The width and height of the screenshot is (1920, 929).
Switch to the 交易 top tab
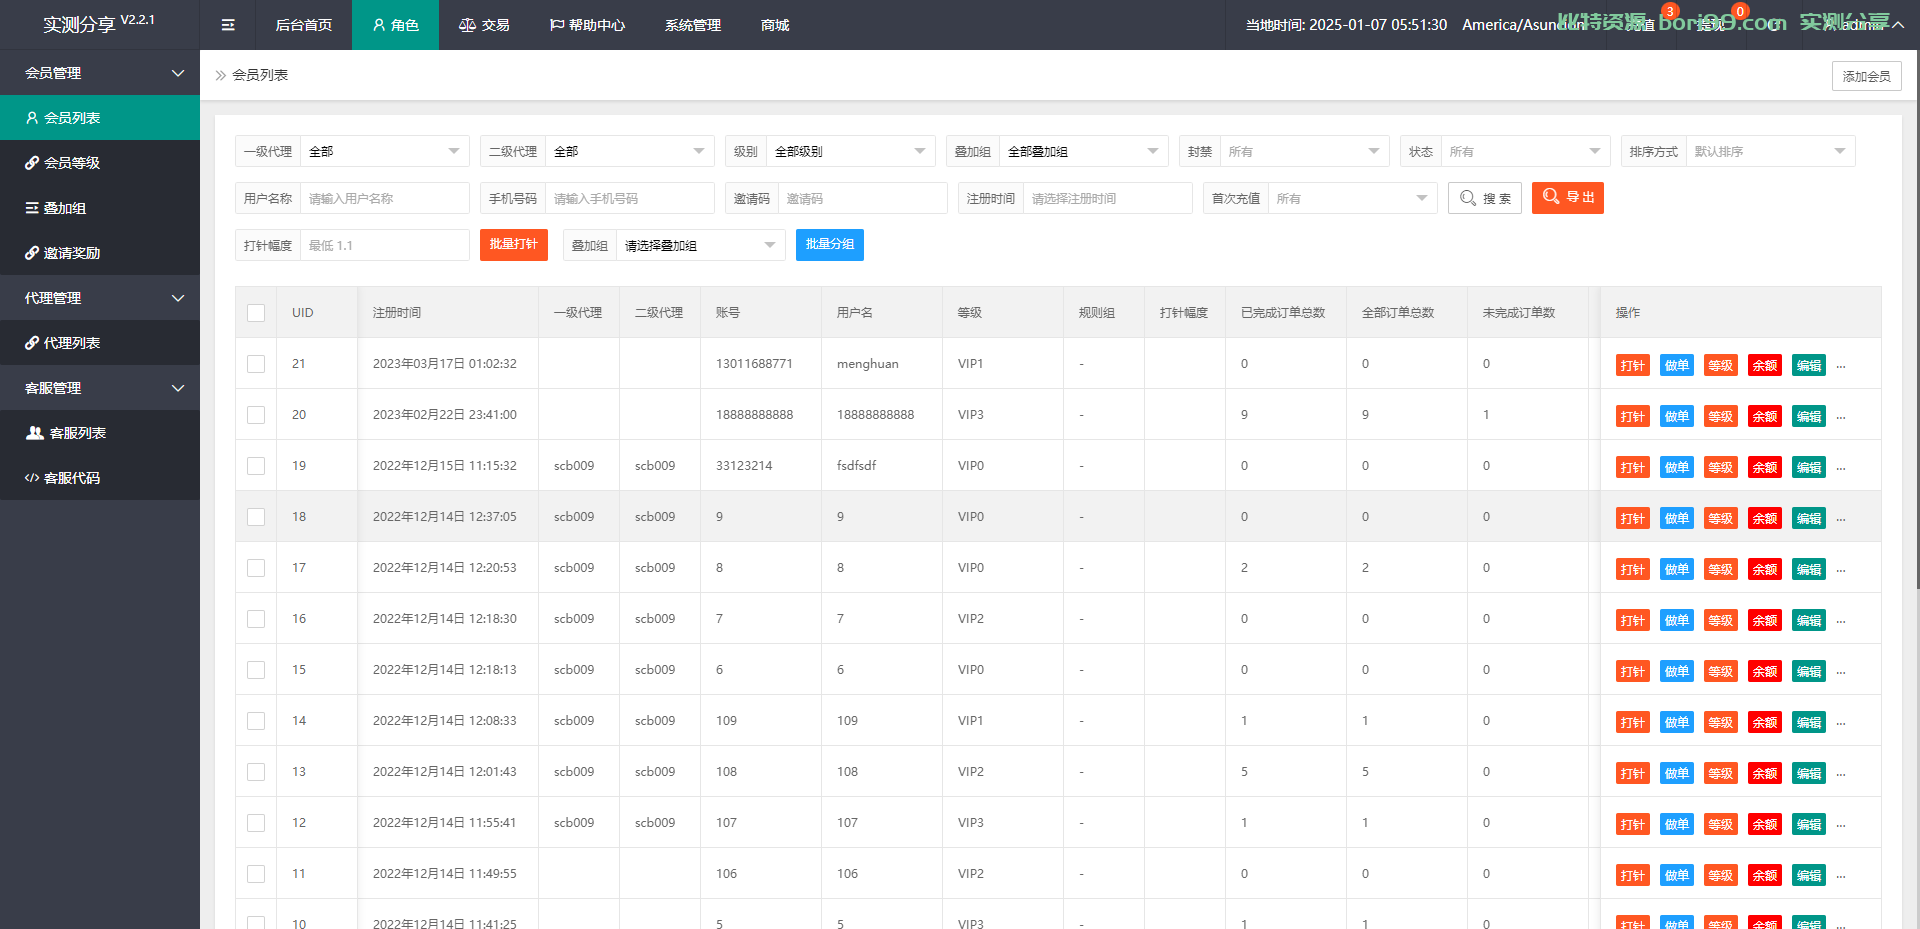click(484, 25)
